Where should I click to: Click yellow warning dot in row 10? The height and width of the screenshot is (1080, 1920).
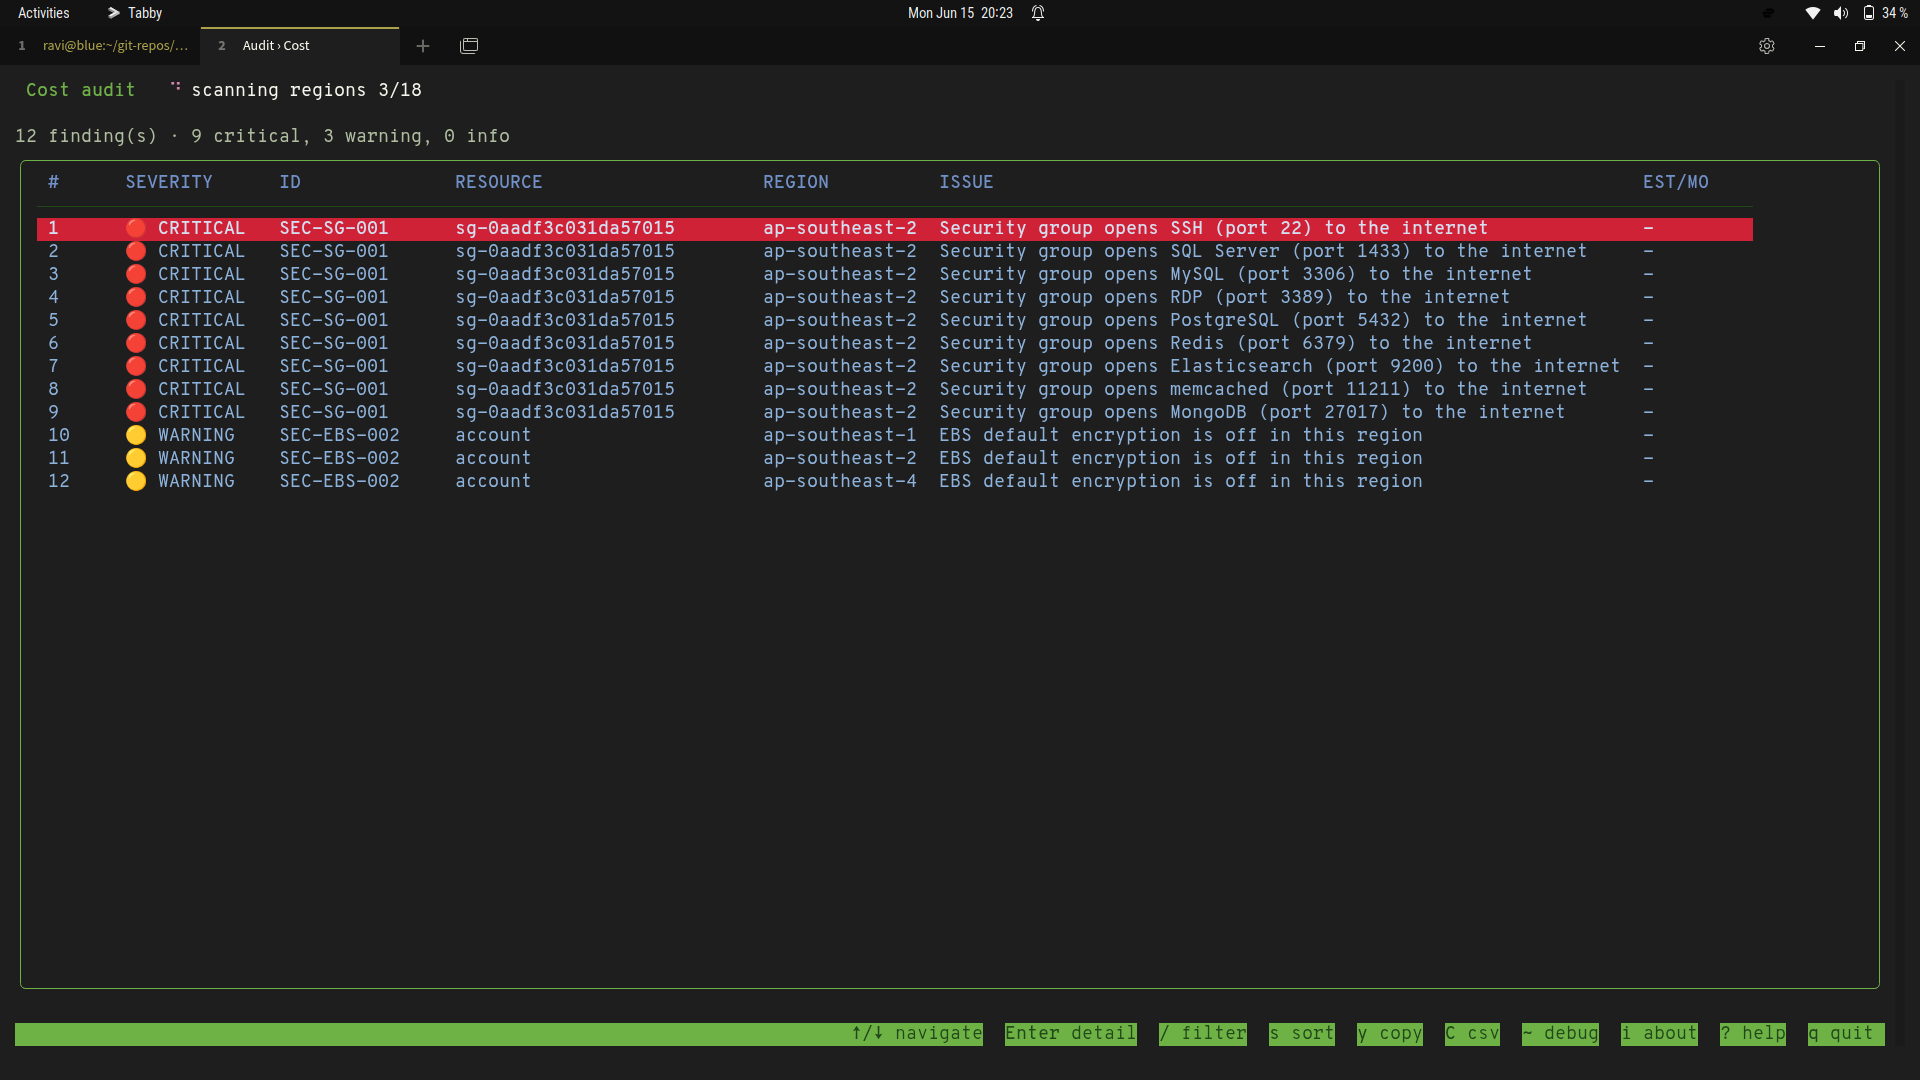click(x=136, y=436)
